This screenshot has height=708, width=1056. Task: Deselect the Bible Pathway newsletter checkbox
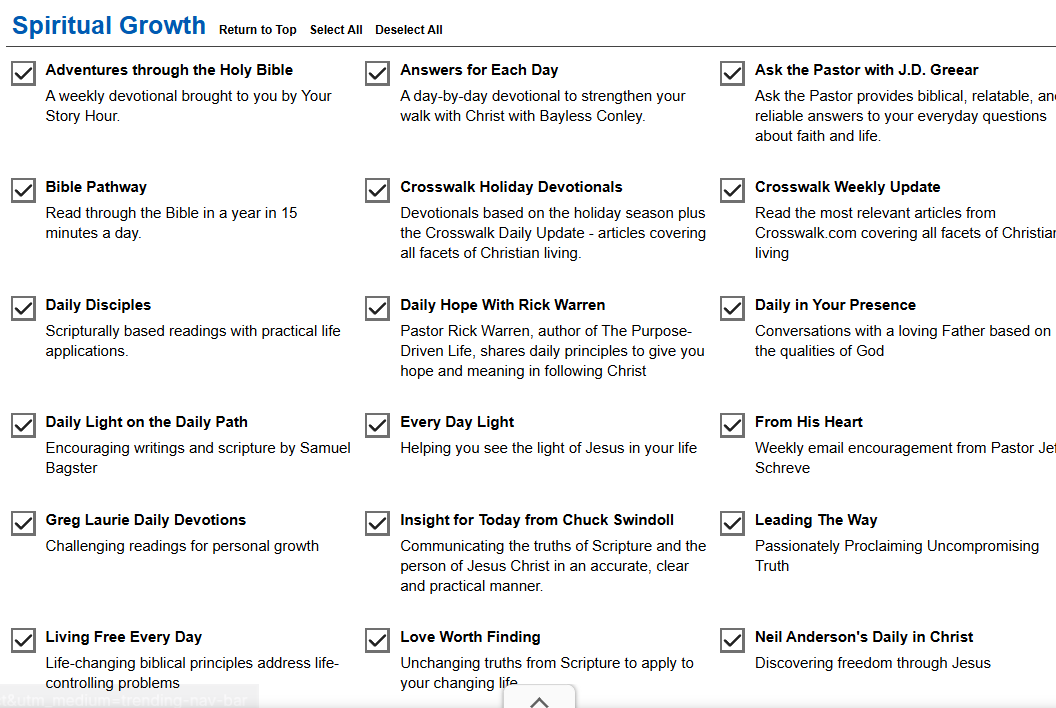tap(23, 190)
